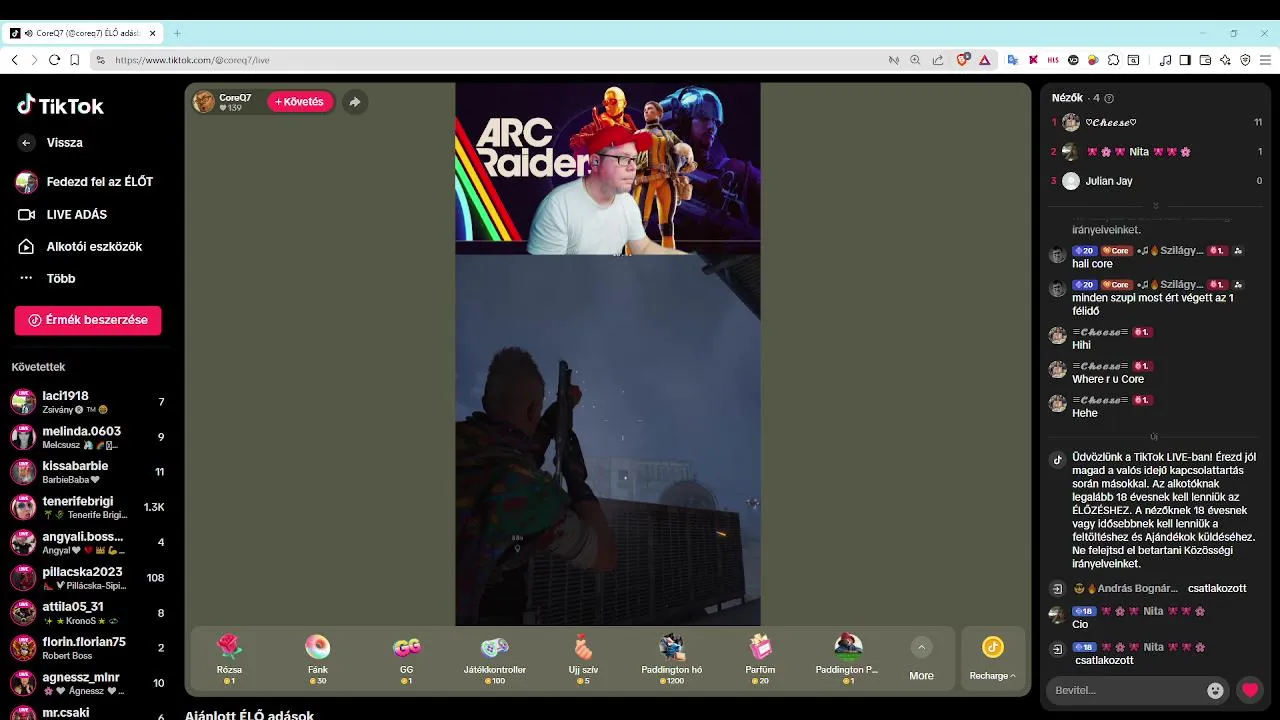Expand More gifts chevron
This screenshot has height=720, width=1280.
(x=921, y=648)
